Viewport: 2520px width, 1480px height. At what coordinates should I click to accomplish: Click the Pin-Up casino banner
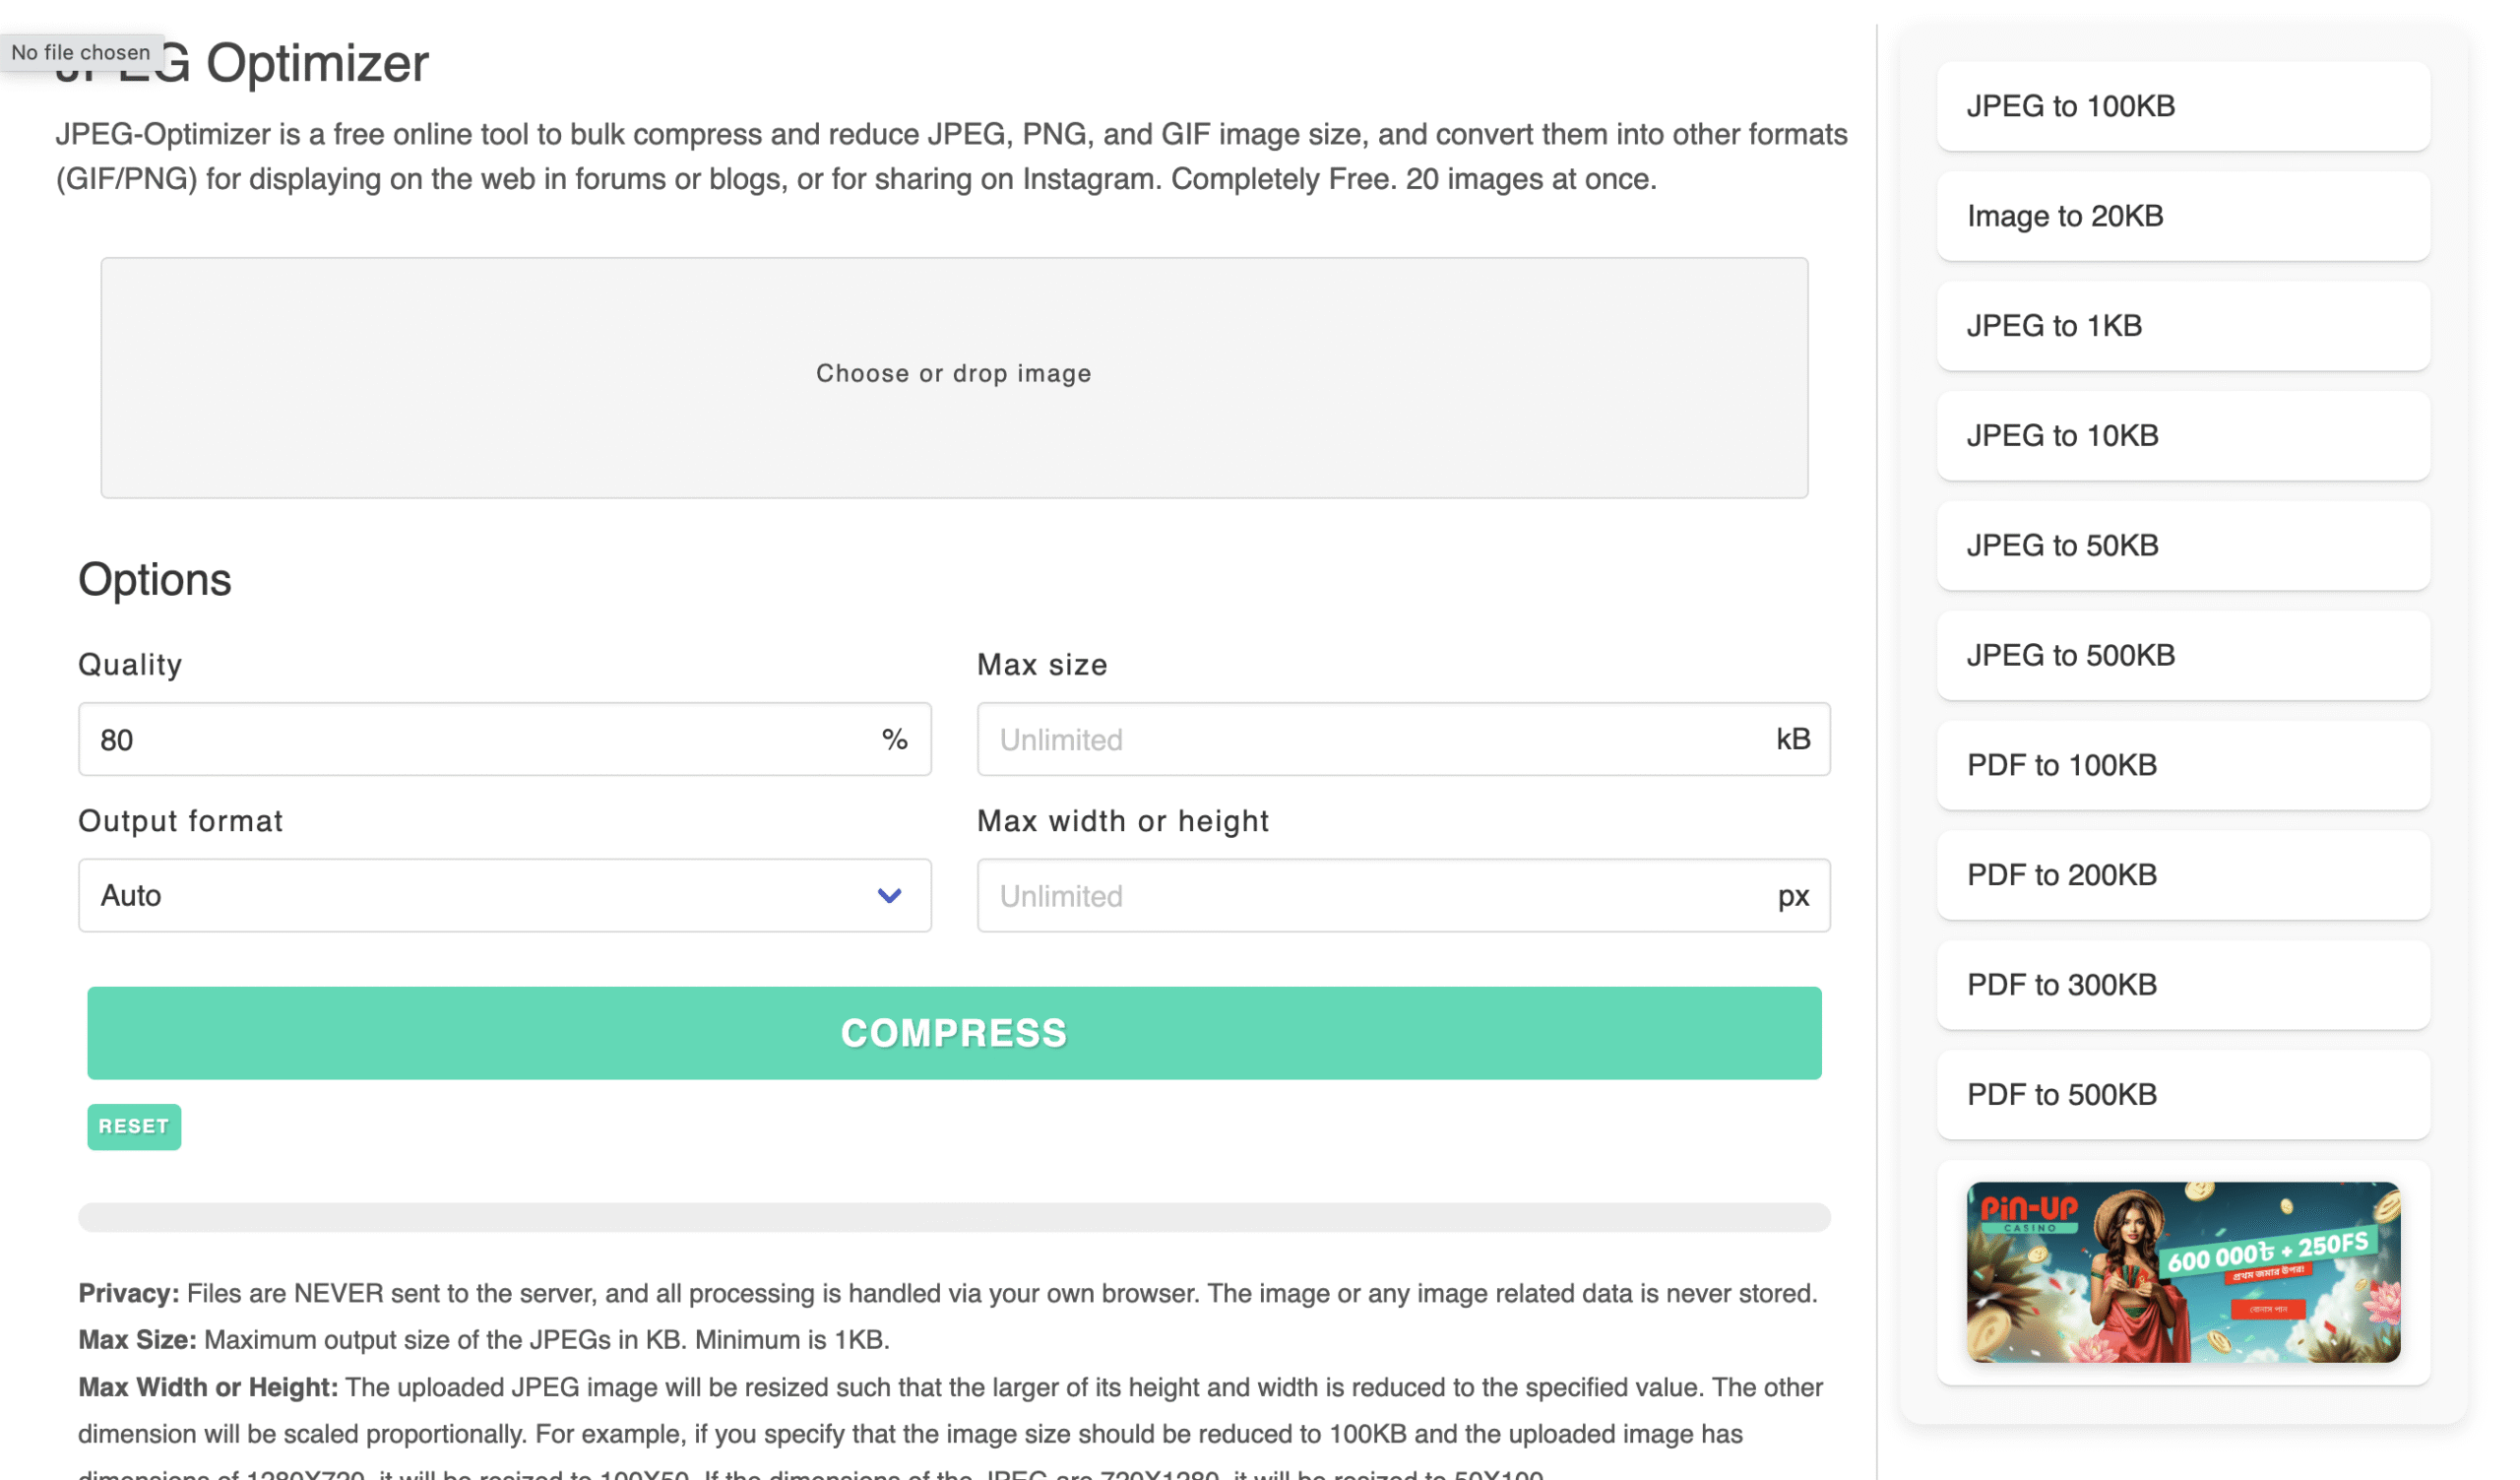pos(2184,1273)
